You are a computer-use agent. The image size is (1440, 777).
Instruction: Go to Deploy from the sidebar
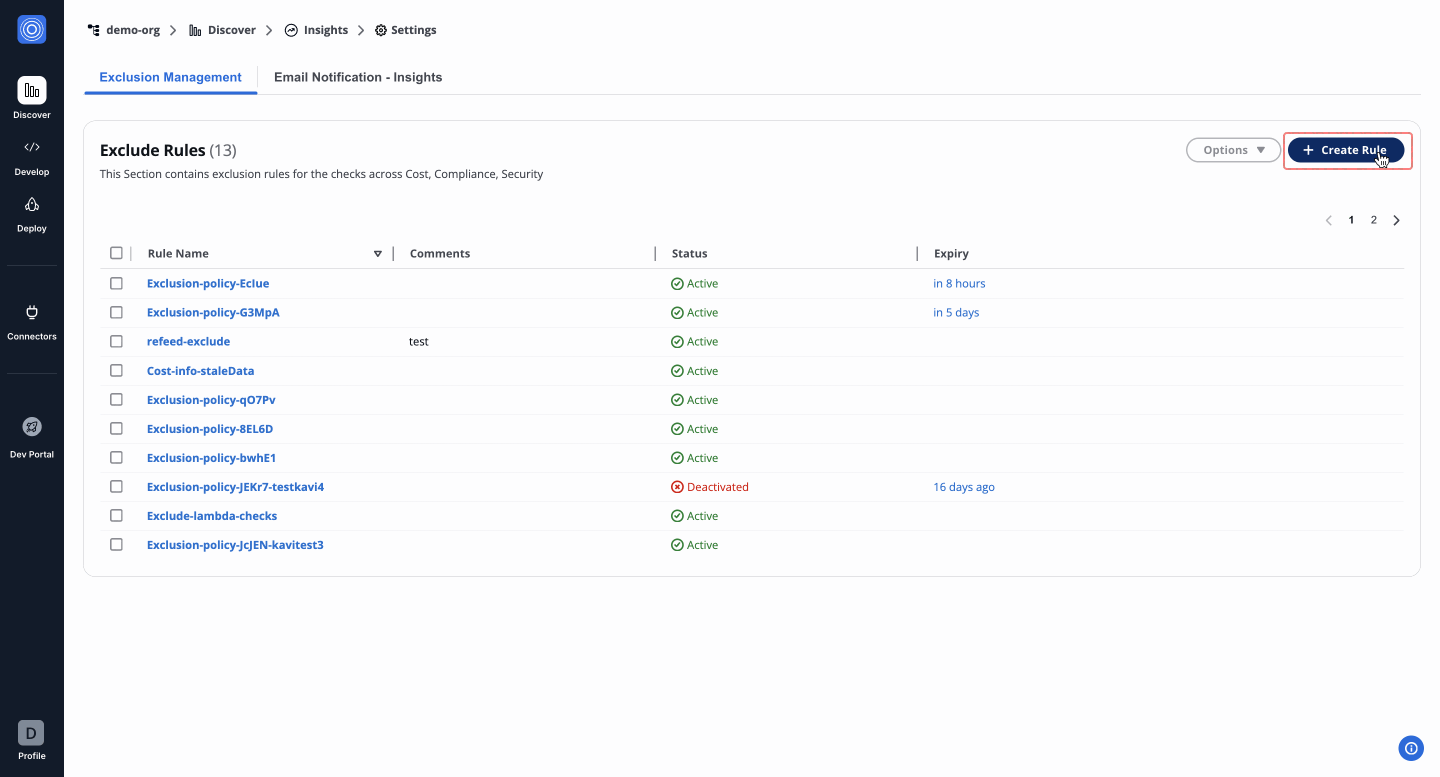tap(32, 205)
